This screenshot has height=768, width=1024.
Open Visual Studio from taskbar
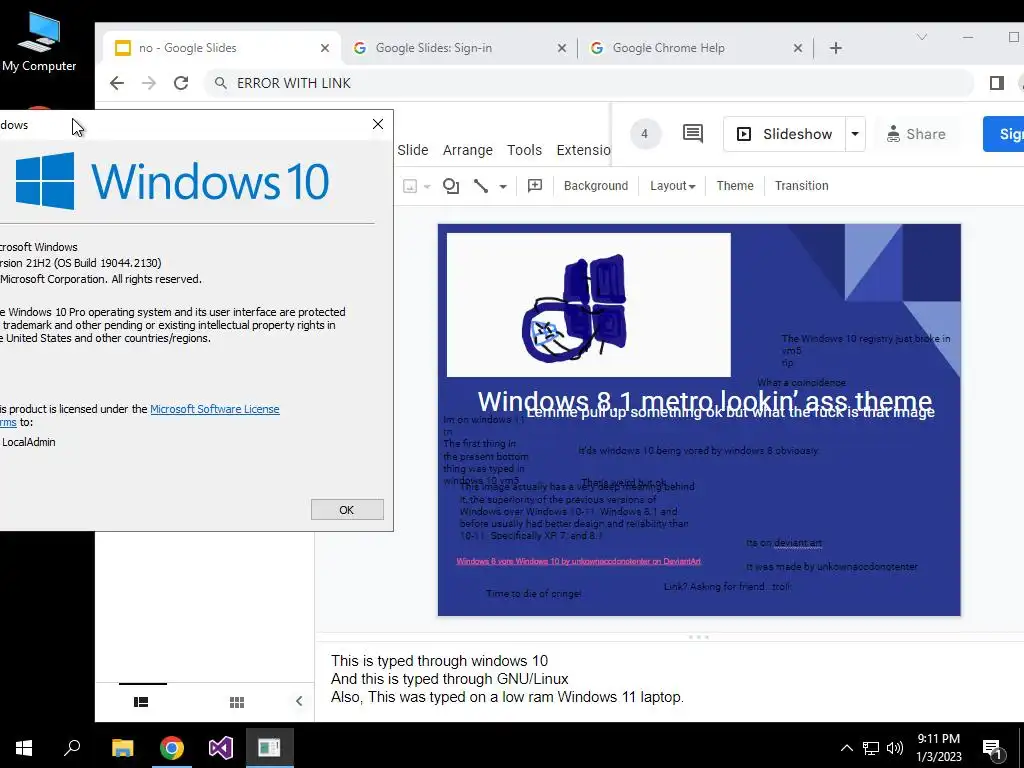(221, 748)
